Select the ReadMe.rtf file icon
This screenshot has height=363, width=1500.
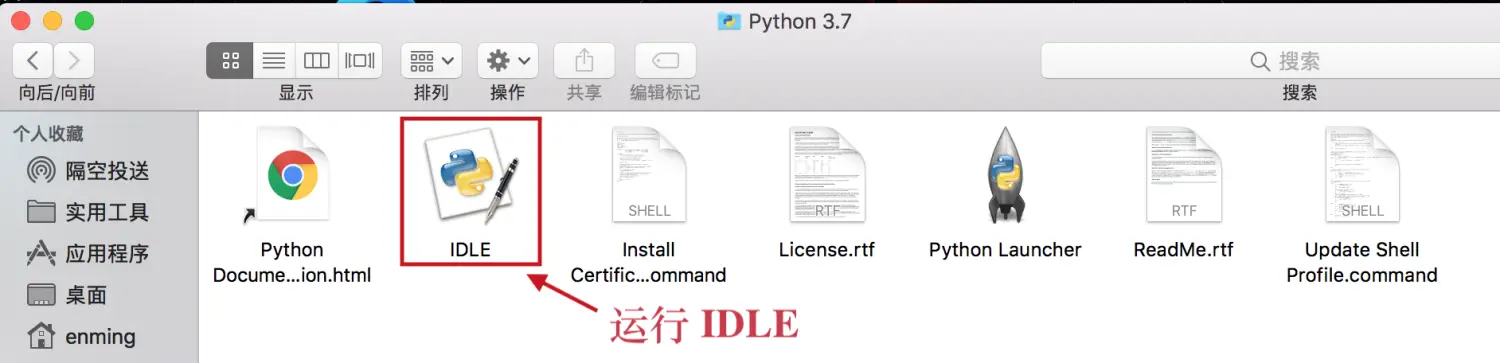1183,176
